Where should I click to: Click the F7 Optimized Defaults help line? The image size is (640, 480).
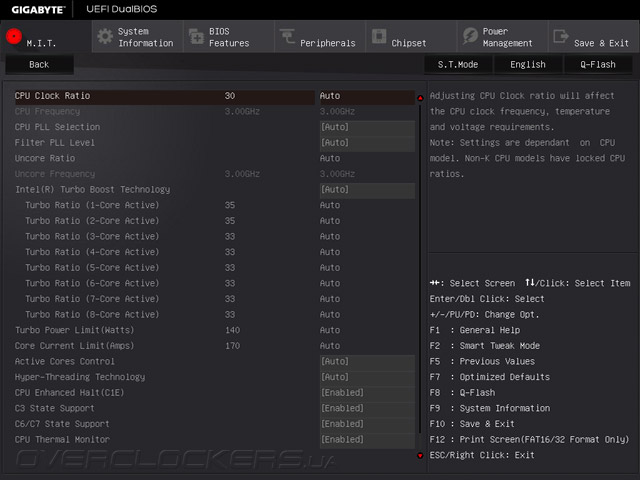pos(490,377)
